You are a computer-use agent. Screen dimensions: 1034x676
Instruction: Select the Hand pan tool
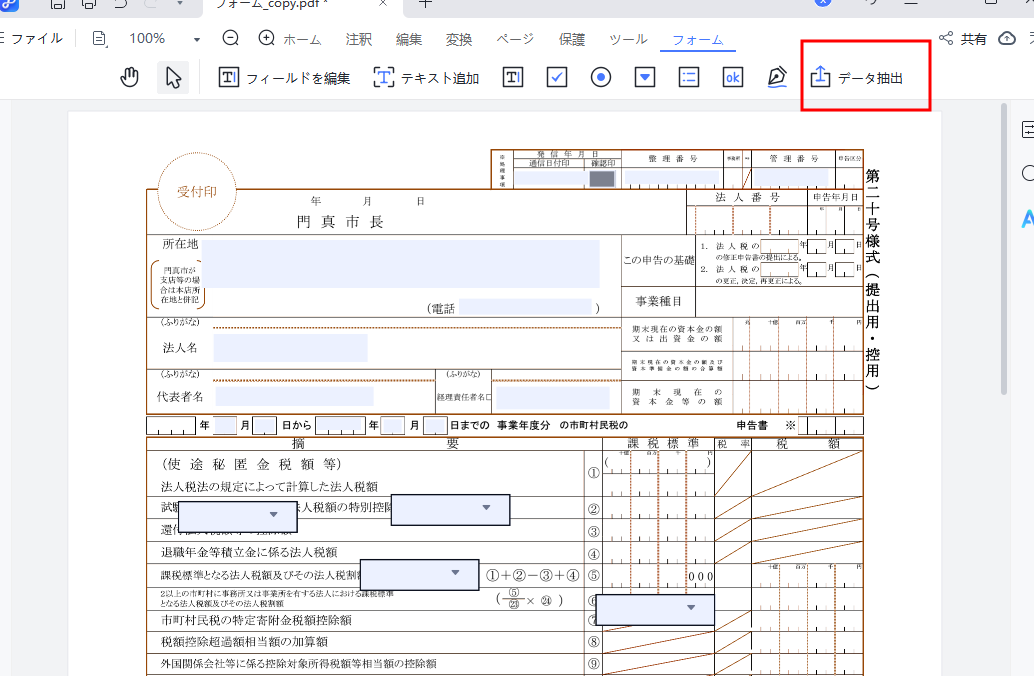click(128, 77)
